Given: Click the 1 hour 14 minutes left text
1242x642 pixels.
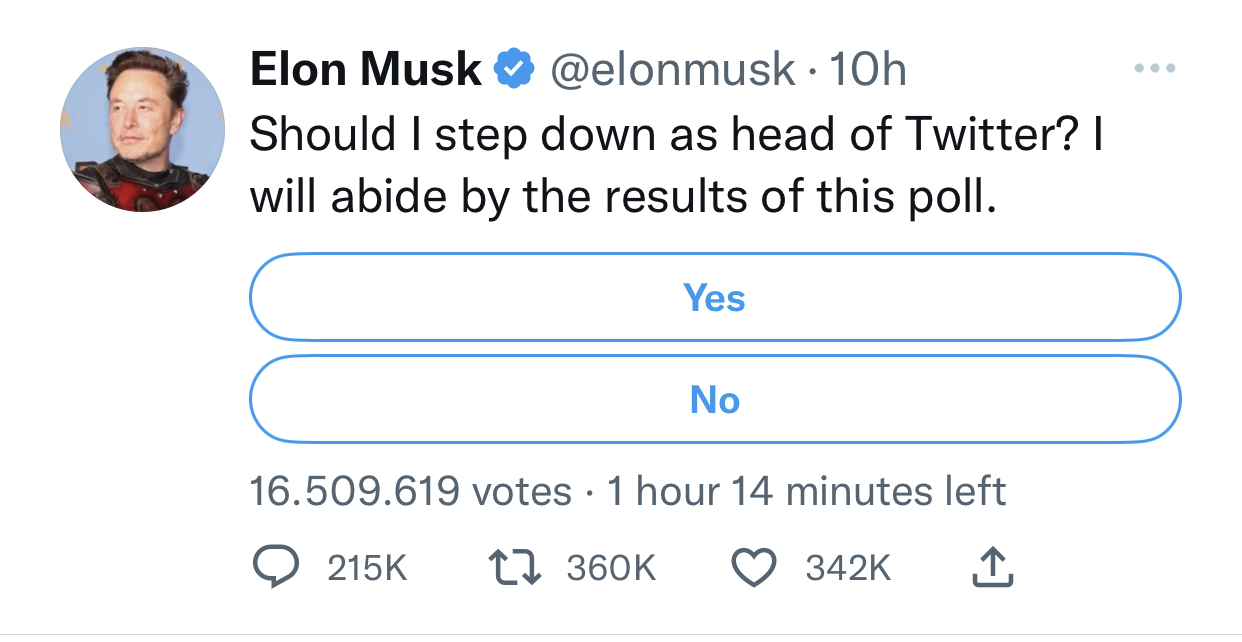Looking at the screenshot, I should 806,492.
